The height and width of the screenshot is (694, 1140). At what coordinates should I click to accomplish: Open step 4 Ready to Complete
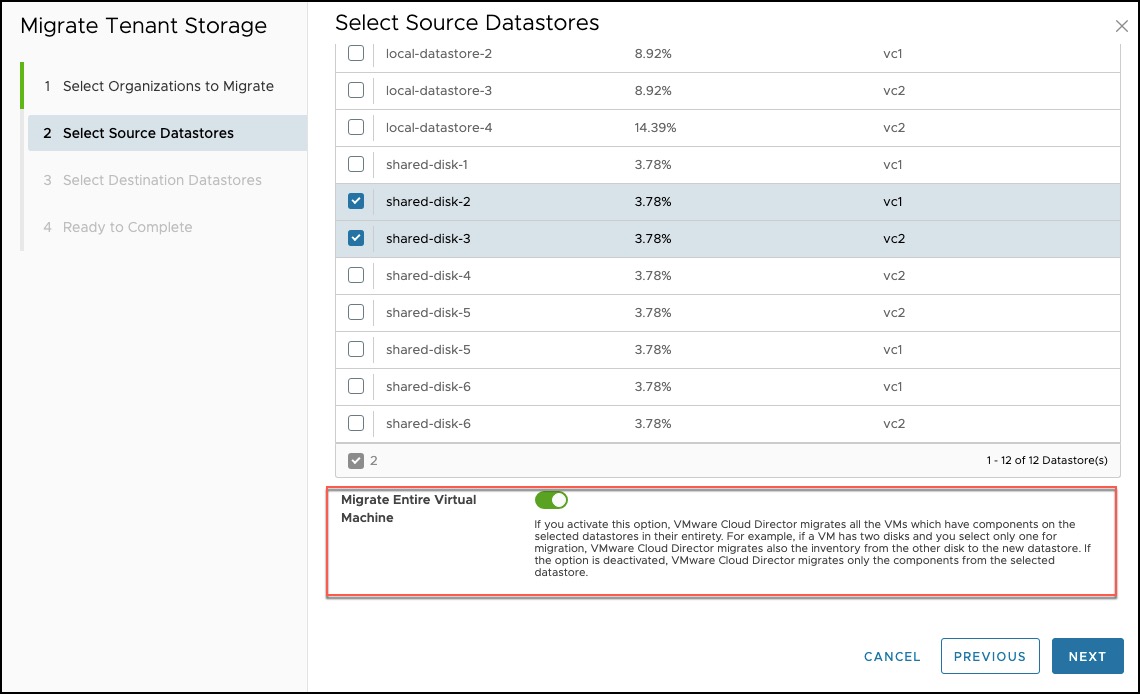pos(127,227)
